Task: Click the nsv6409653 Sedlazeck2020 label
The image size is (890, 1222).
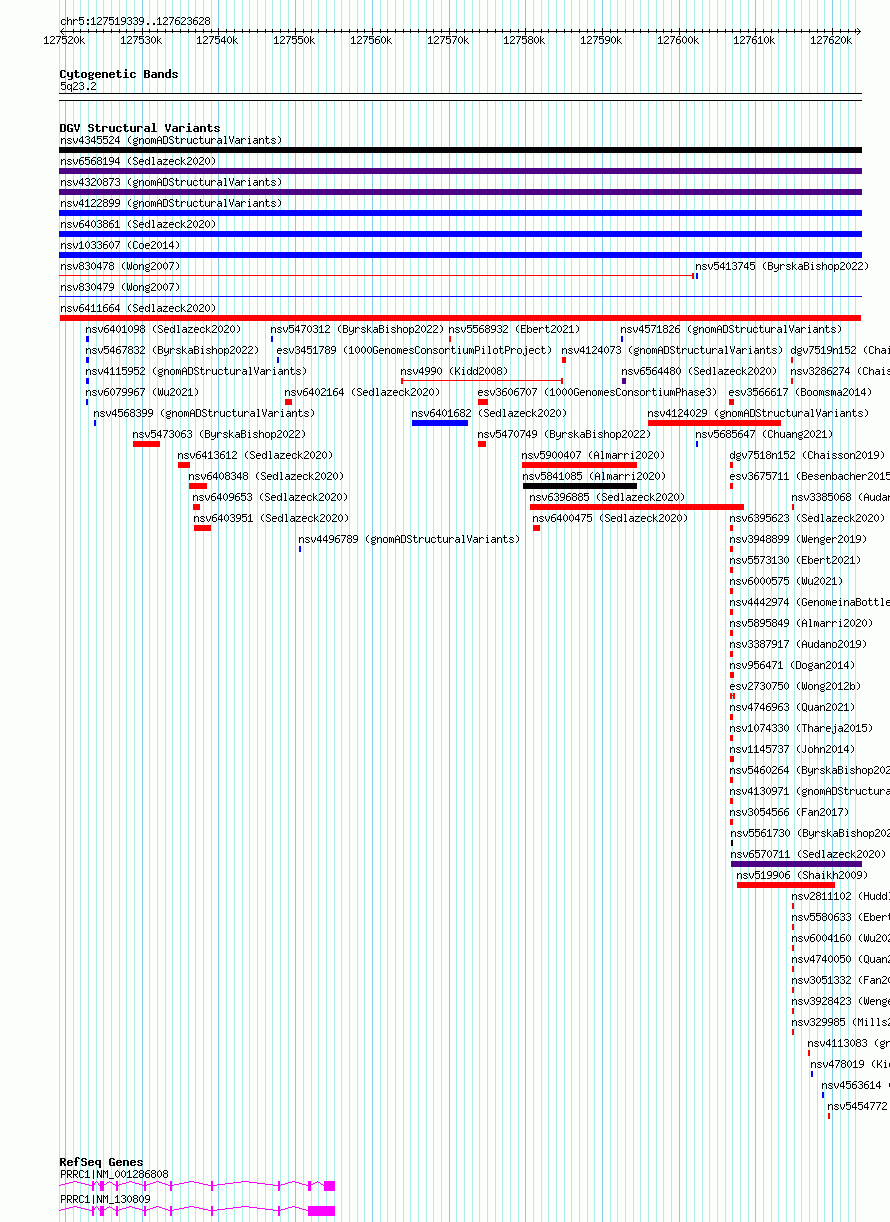Action: (270, 497)
